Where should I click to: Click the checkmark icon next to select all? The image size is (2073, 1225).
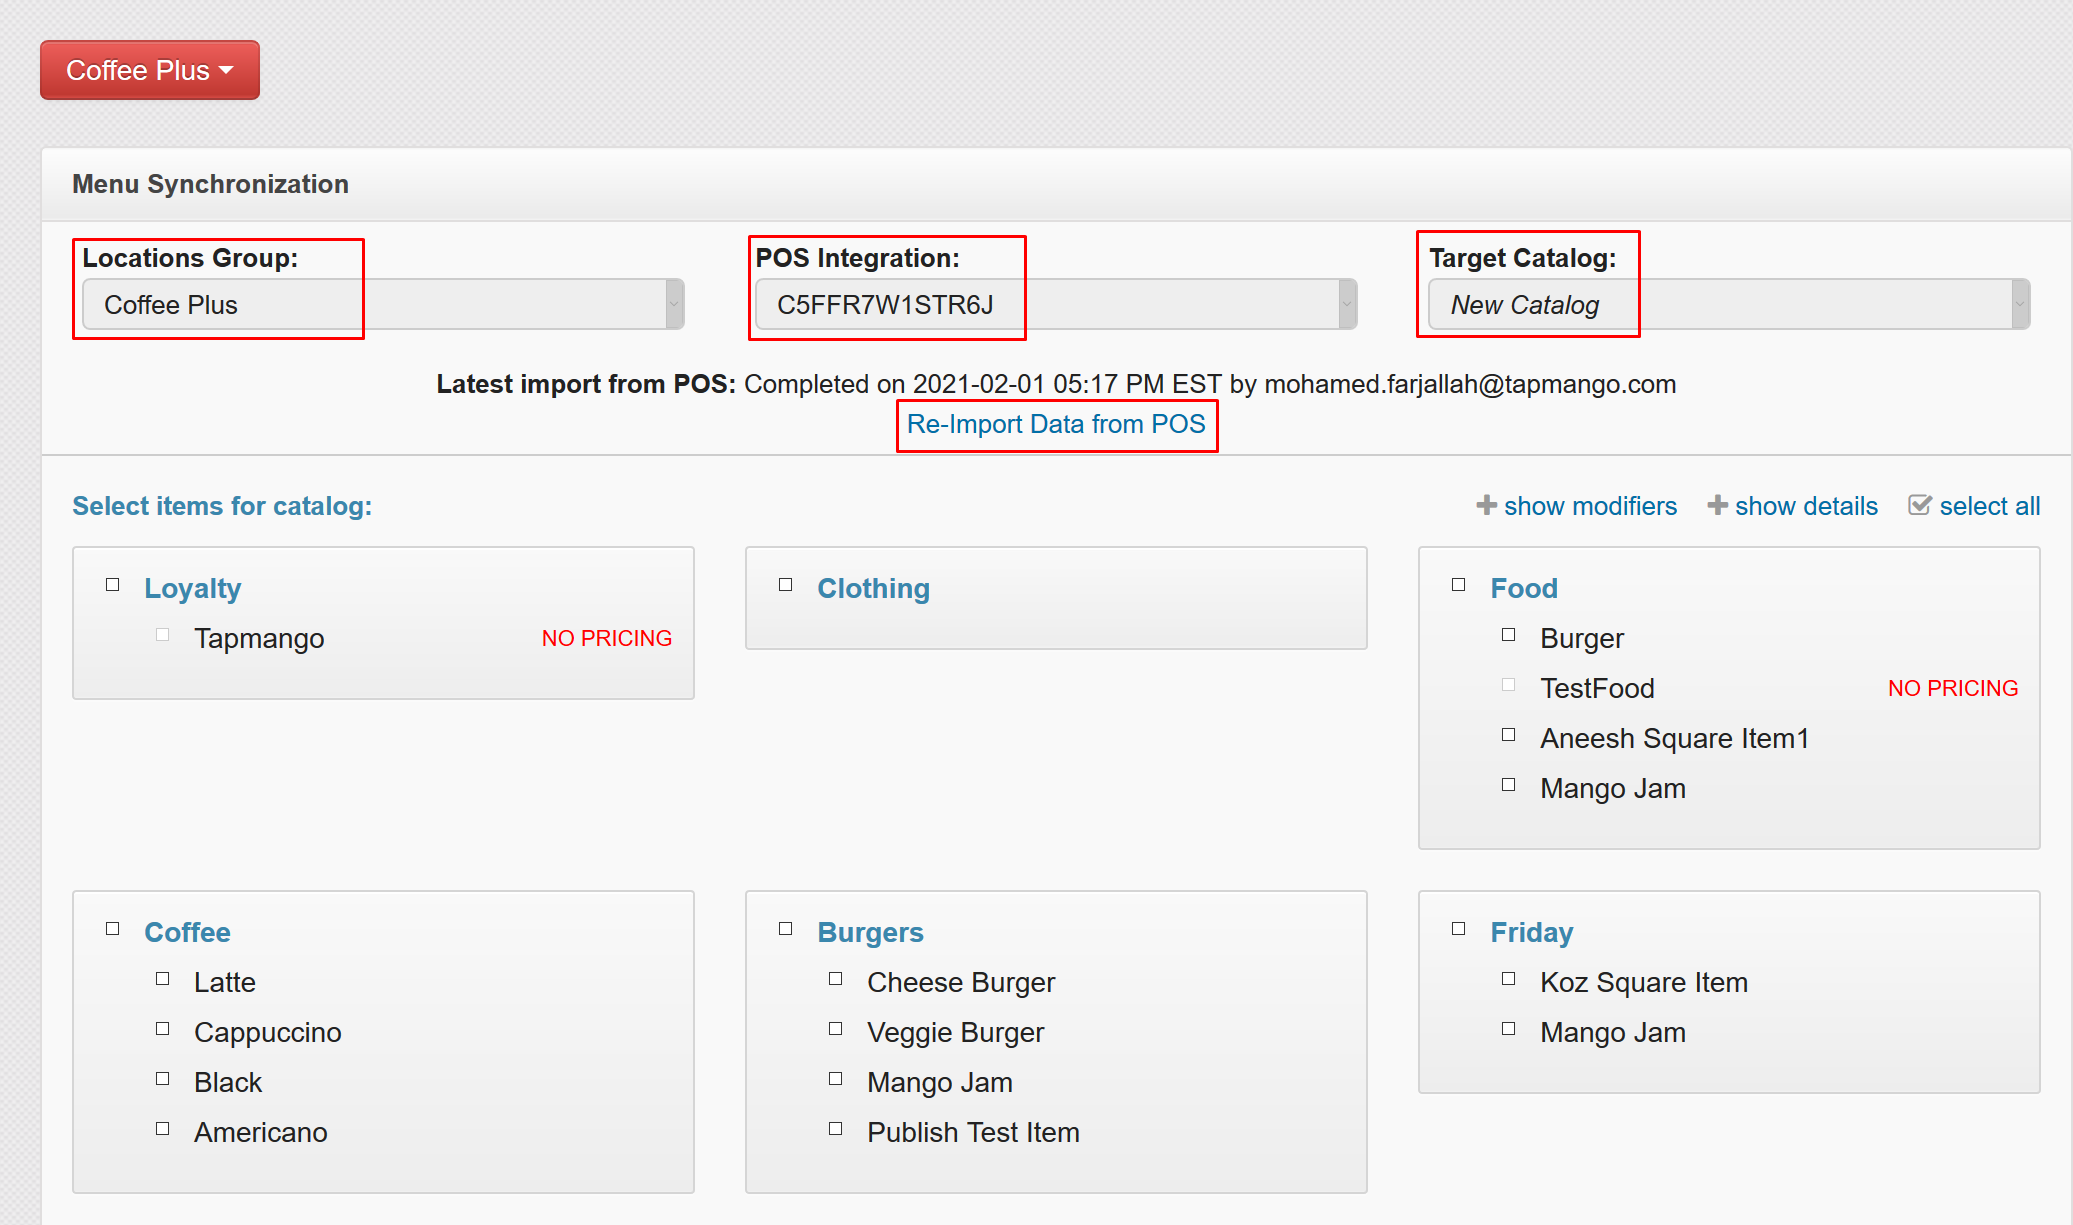pos(1920,505)
